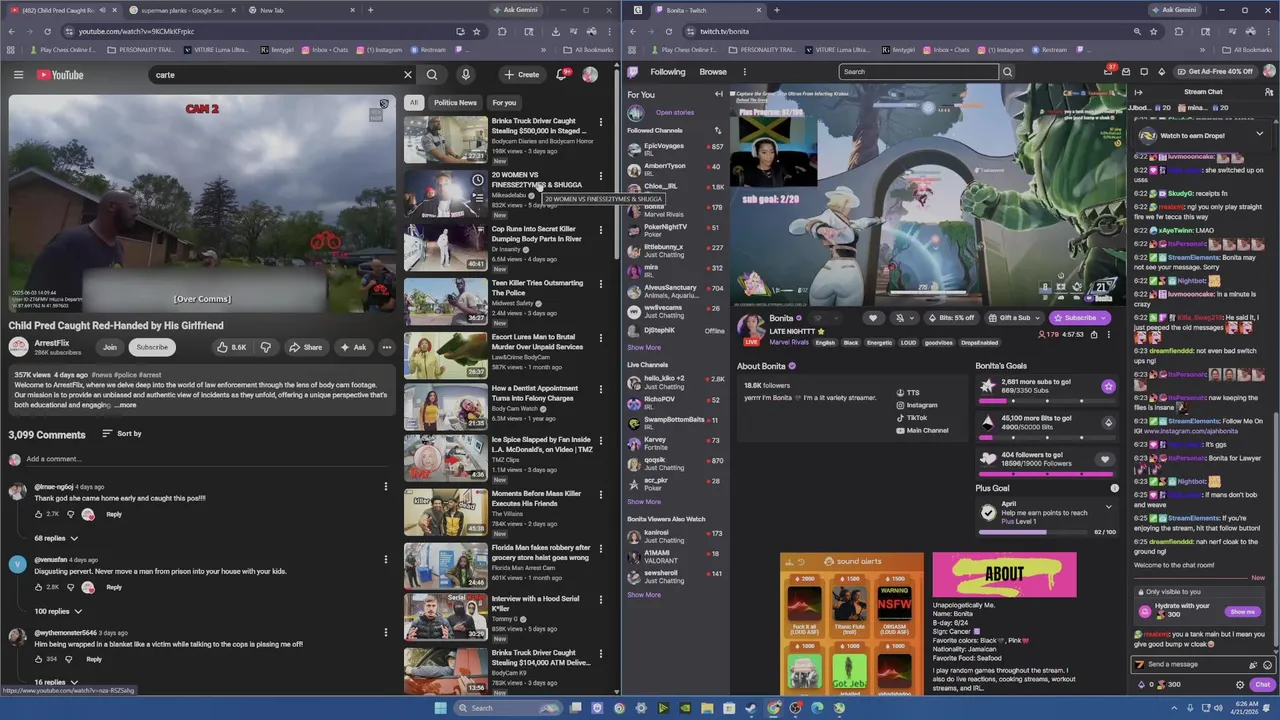Open more actions ellipsis under the video
The height and width of the screenshot is (720, 1280).
click(386, 347)
